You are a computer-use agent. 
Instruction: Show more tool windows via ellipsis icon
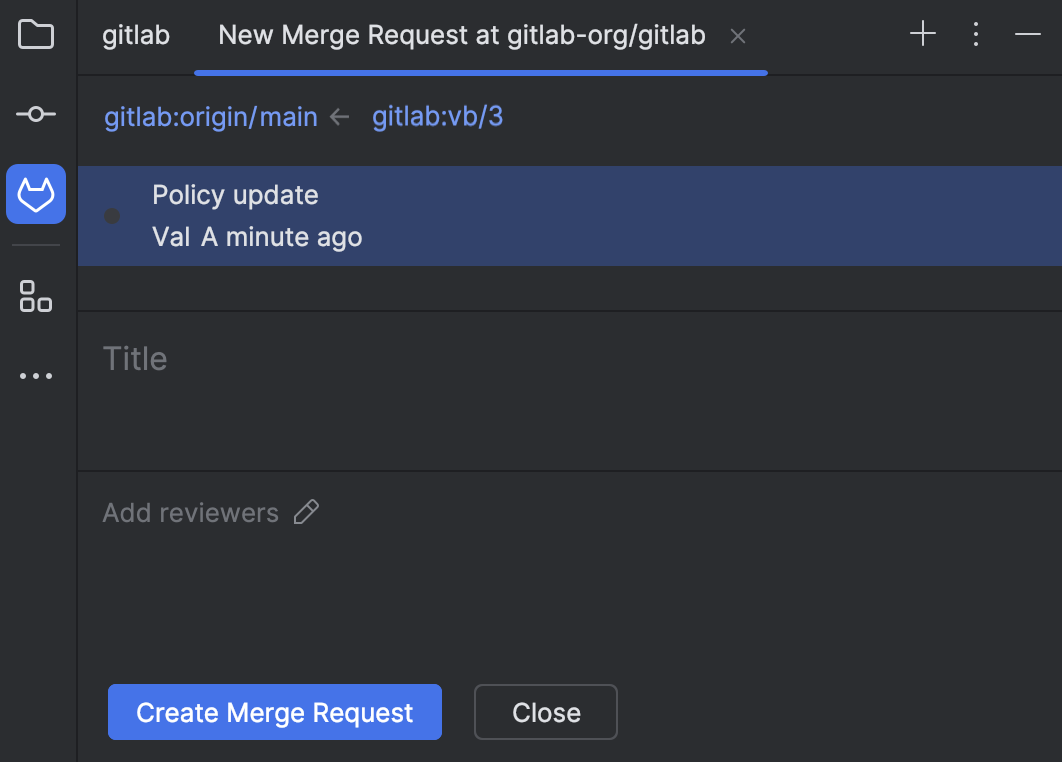[36, 376]
